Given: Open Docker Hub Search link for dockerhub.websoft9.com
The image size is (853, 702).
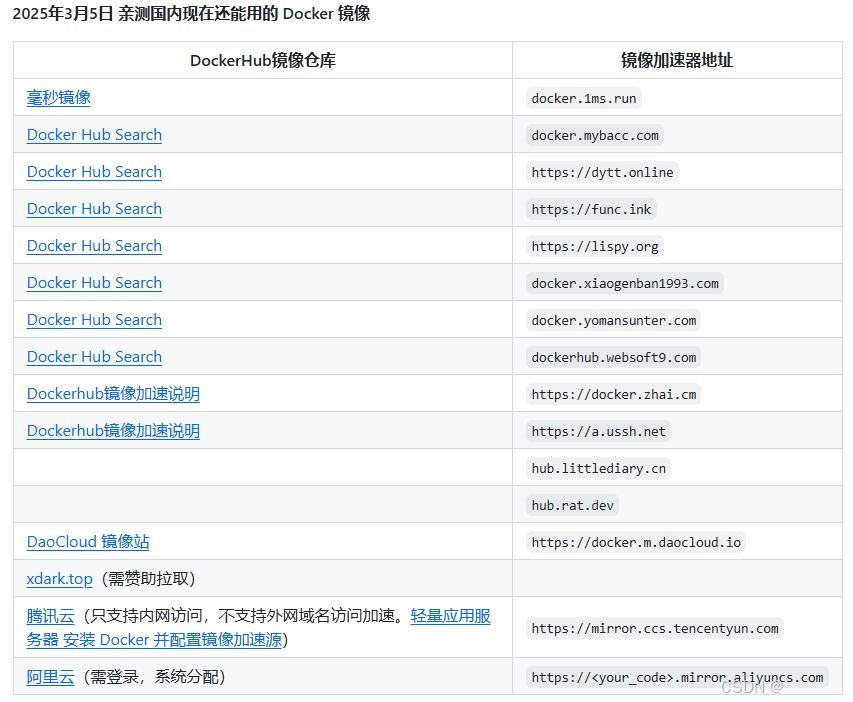Looking at the screenshot, I should click(94, 357).
